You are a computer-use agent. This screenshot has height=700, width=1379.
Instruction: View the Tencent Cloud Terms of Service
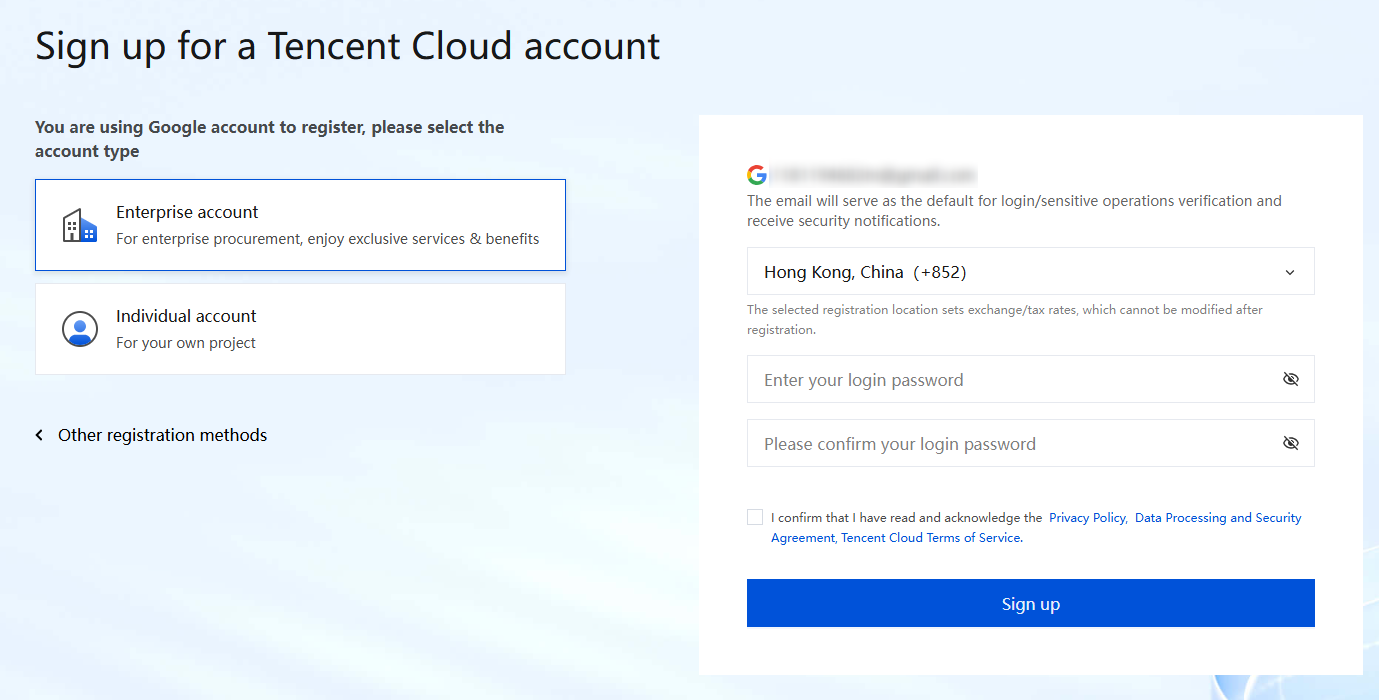coord(930,538)
